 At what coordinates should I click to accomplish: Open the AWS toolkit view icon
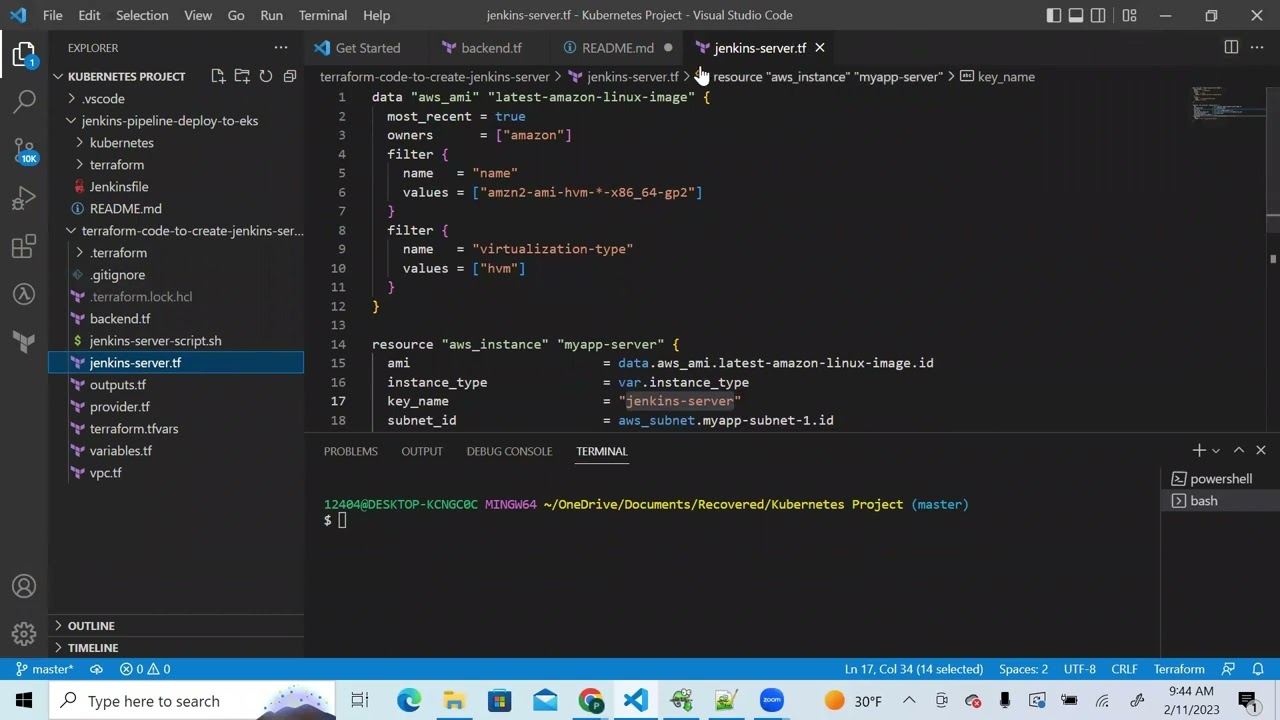pyautogui.click(x=24, y=294)
